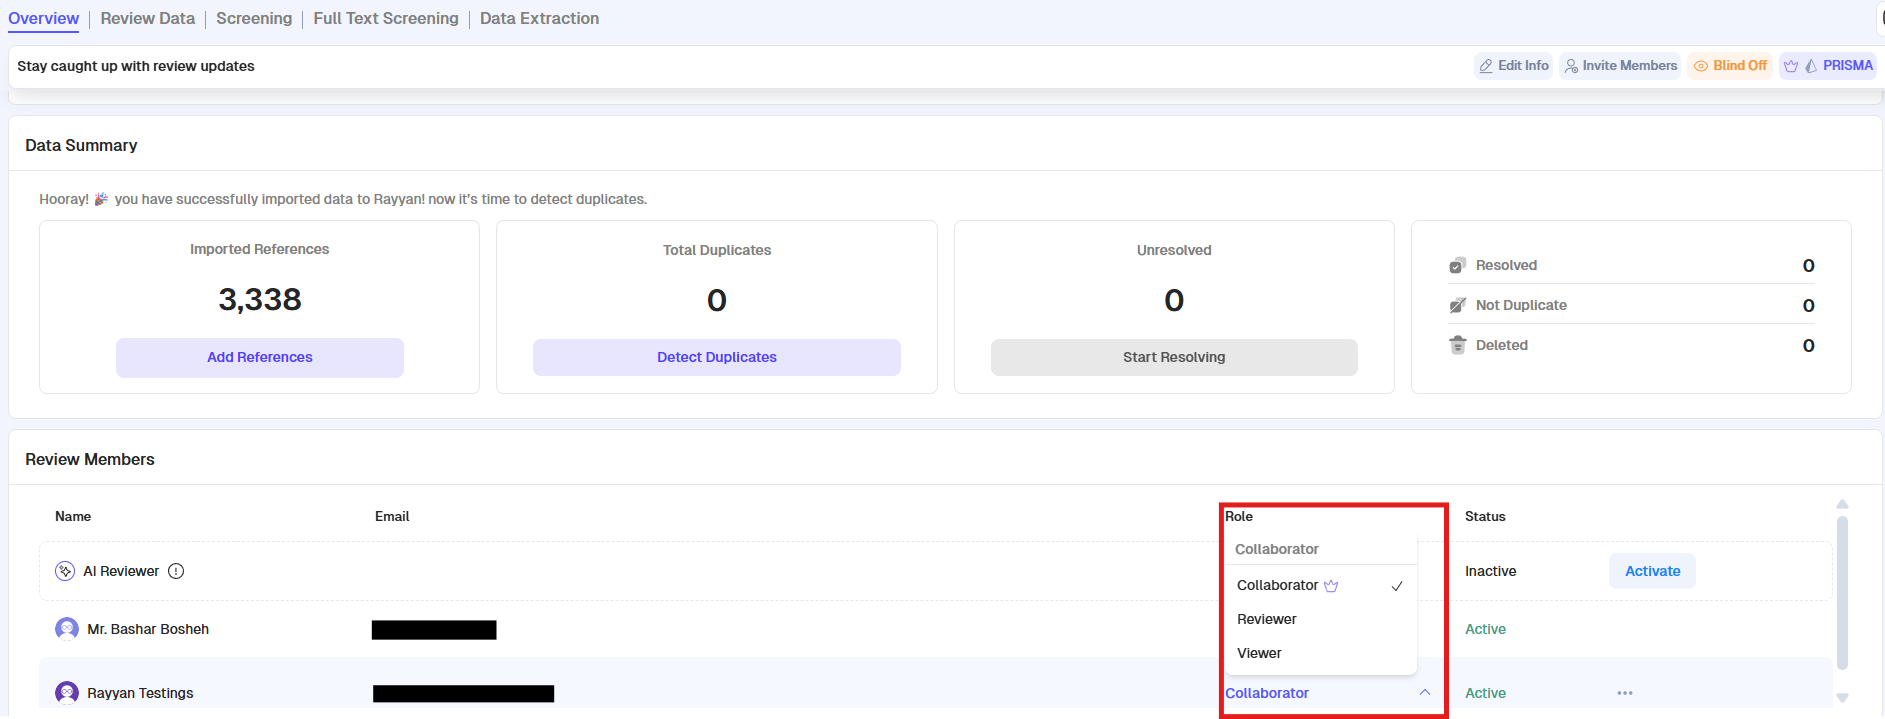
Task: Click Rayyan Testings' avatar icon
Action: coord(67,692)
